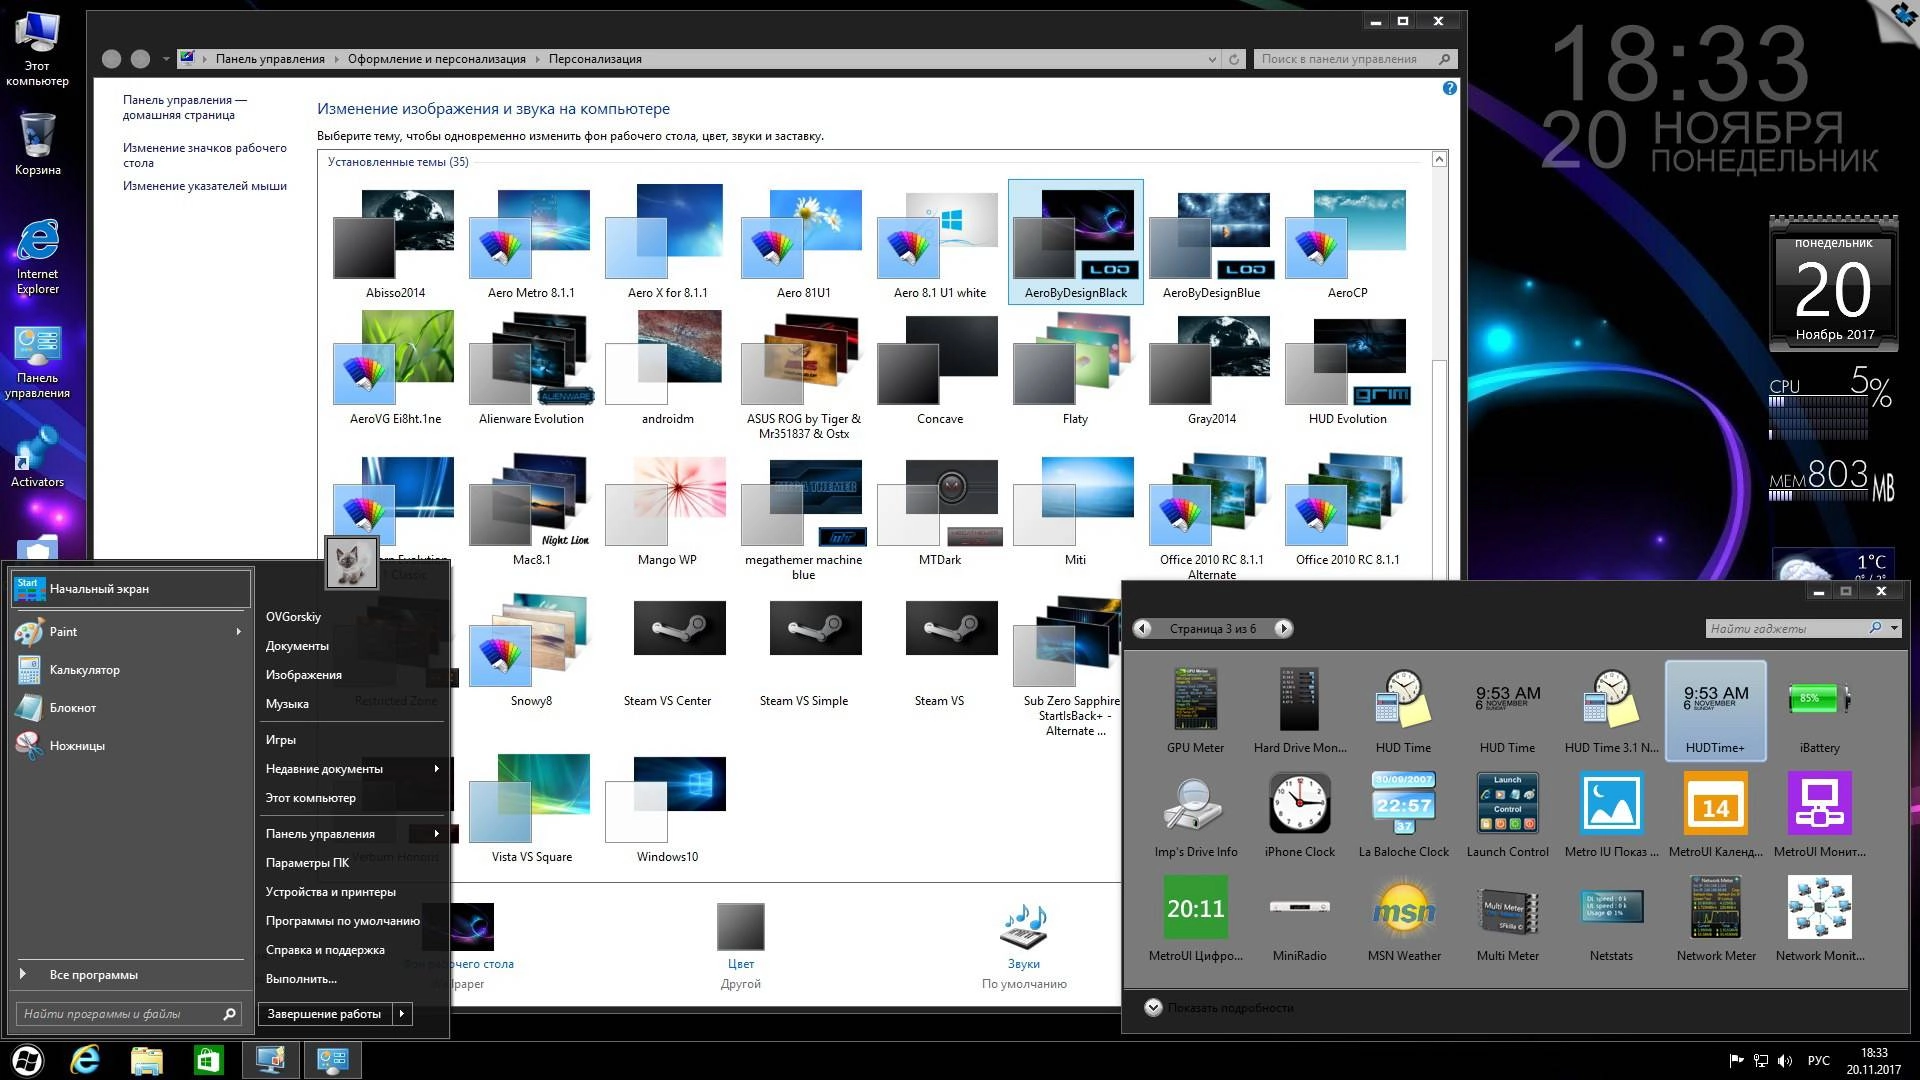Screen dimensions: 1920x1080
Task: Open Документы from the Start menu
Action: [296, 645]
